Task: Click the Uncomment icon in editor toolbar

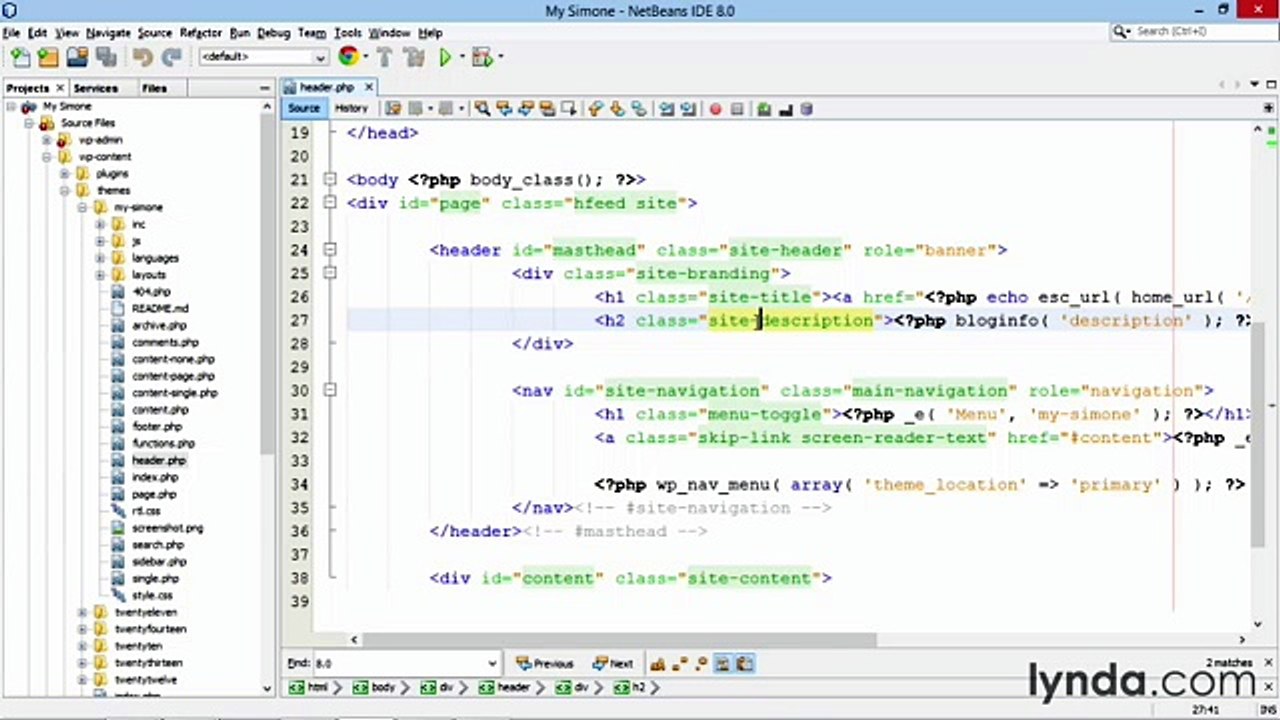Action: pyautogui.click(x=785, y=109)
